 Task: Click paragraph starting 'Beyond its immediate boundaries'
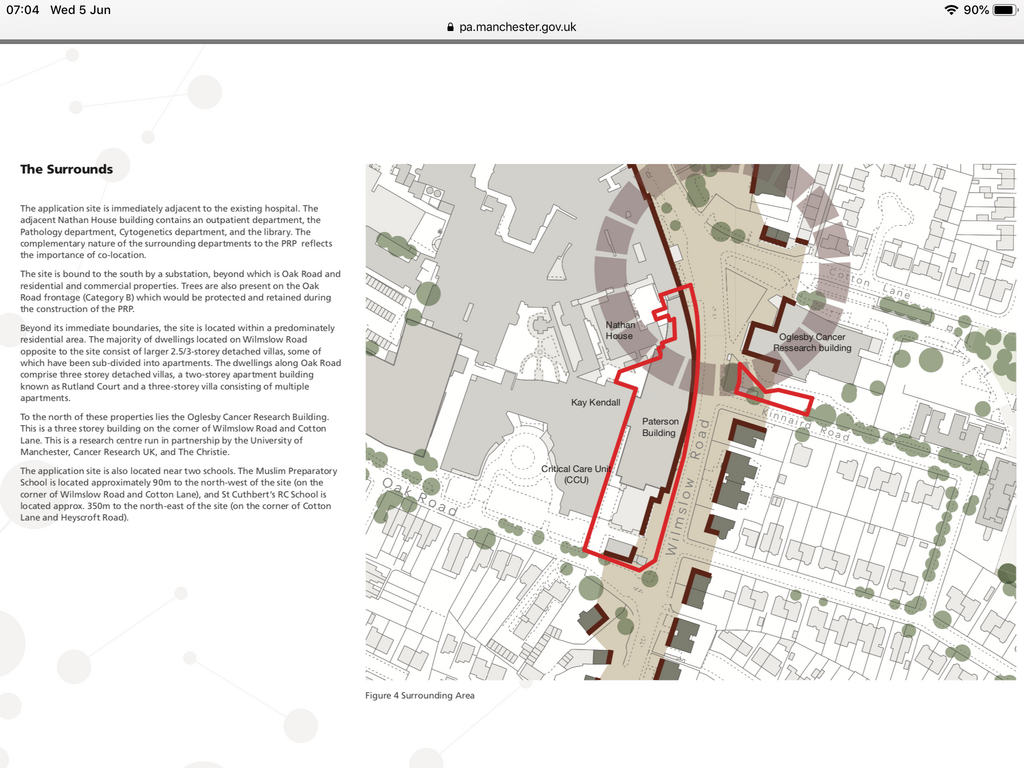180,363
